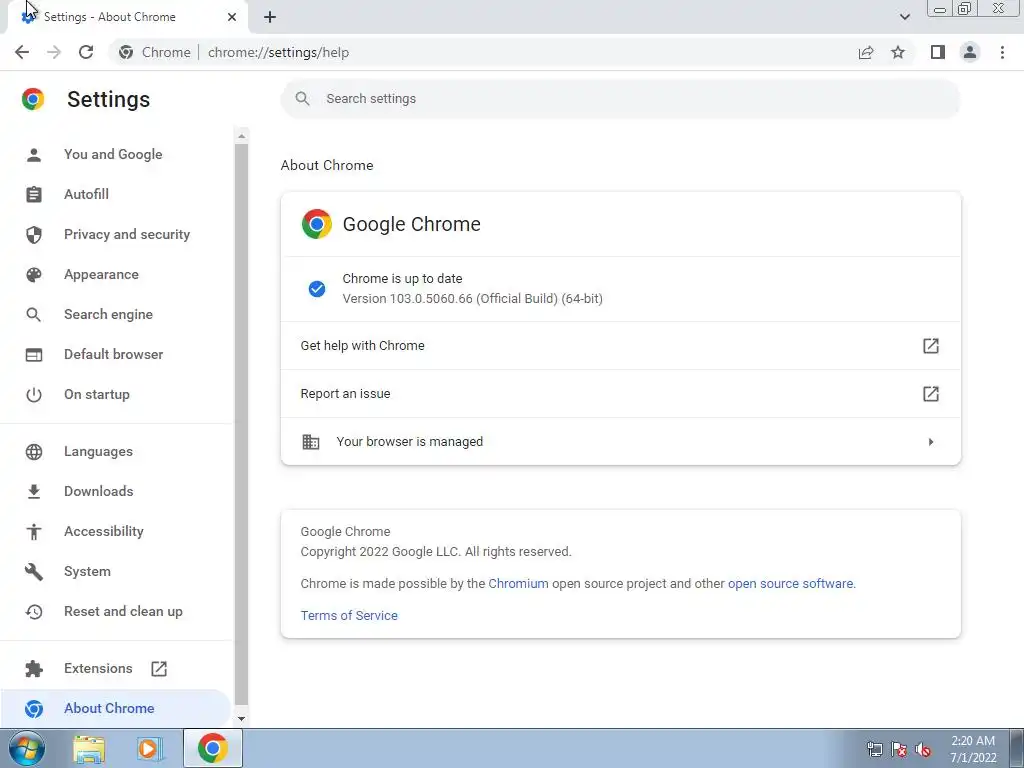Follow the open source software link
The height and width of the screenshot is (768, 1024).
790,583
